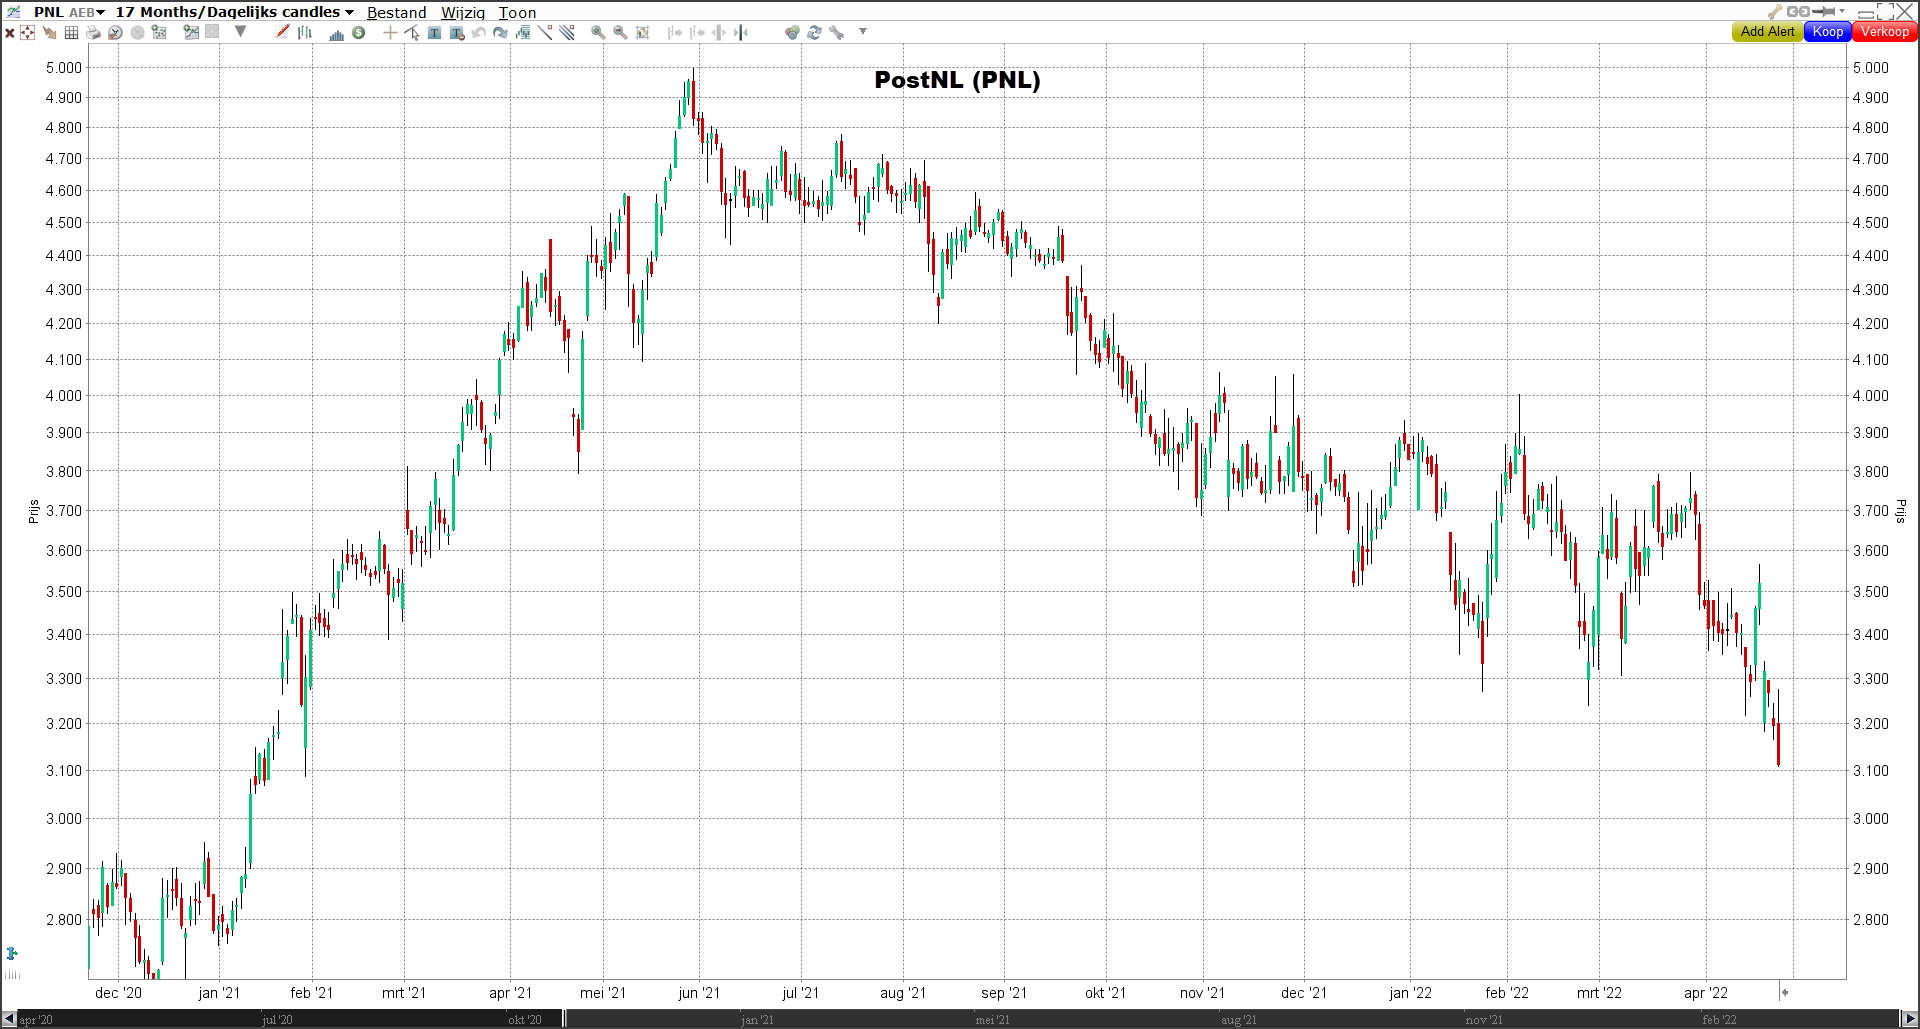Click the green dollar sign icon
The height and width of the screenshot is (1029, 1920).
358,32
